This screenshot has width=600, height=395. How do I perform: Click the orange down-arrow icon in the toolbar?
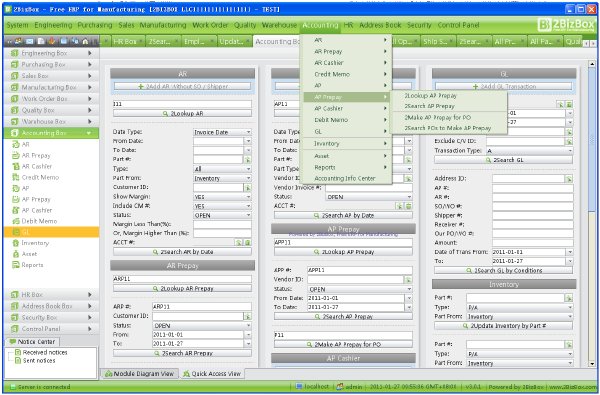point(52,41)
